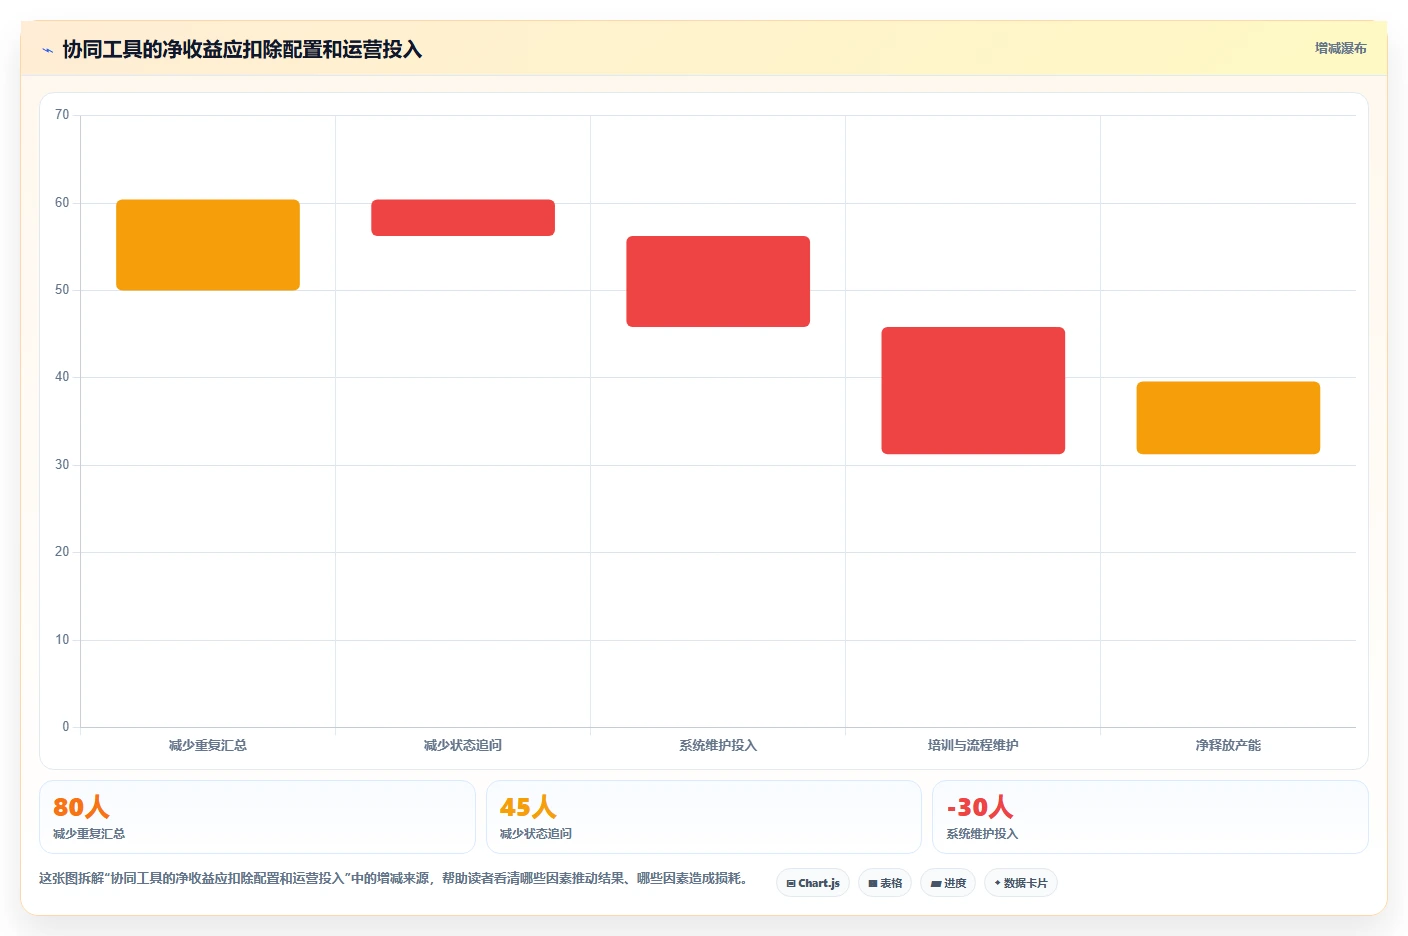
Task: Click the lightning icon beside the chart title
Action: [47, 50]
